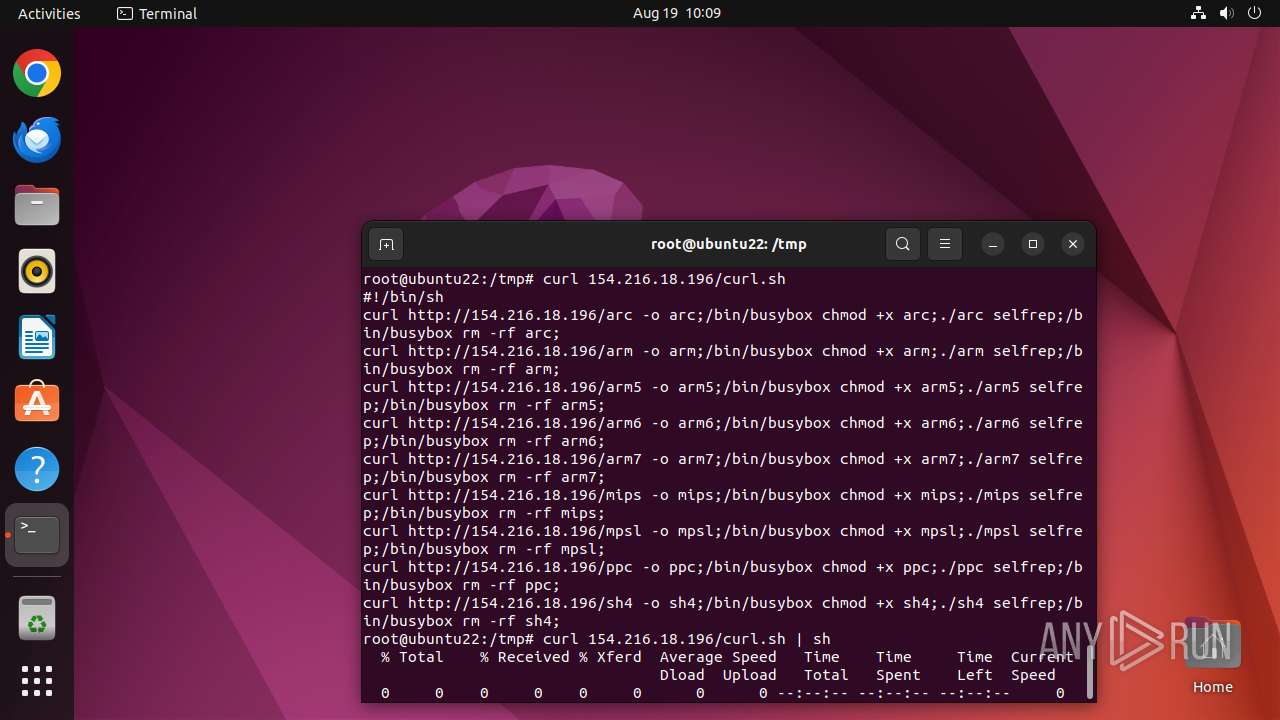Viewport: 1280px width, 720px height.
Task: Click terminal title 'root@ubuntu22: /tmp'
Action: point(729,244)
